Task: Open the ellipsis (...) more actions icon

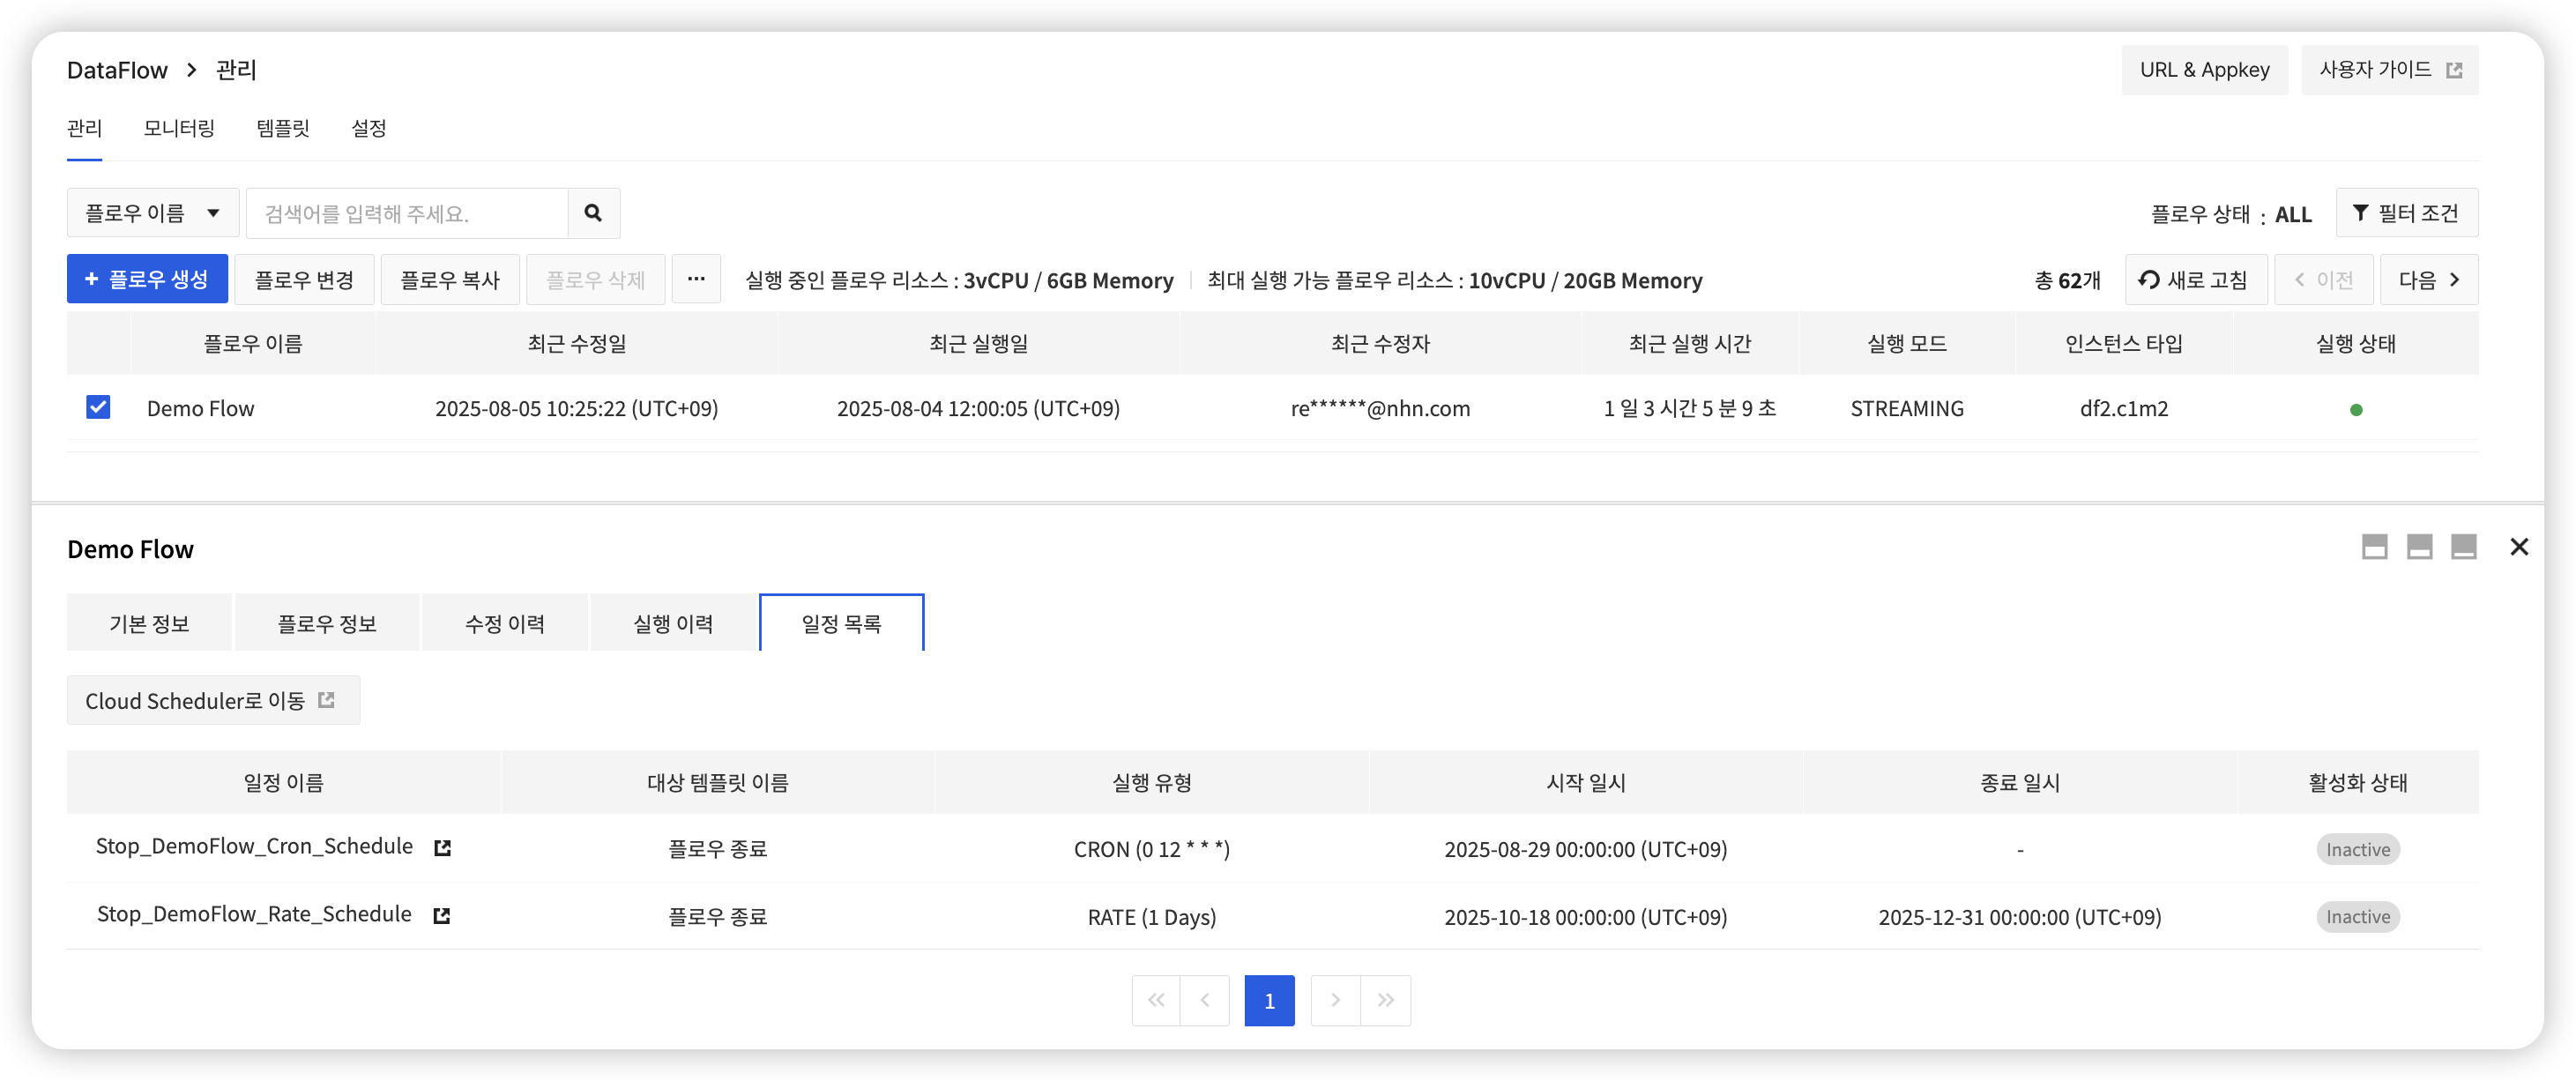Action: pos(696,279)
